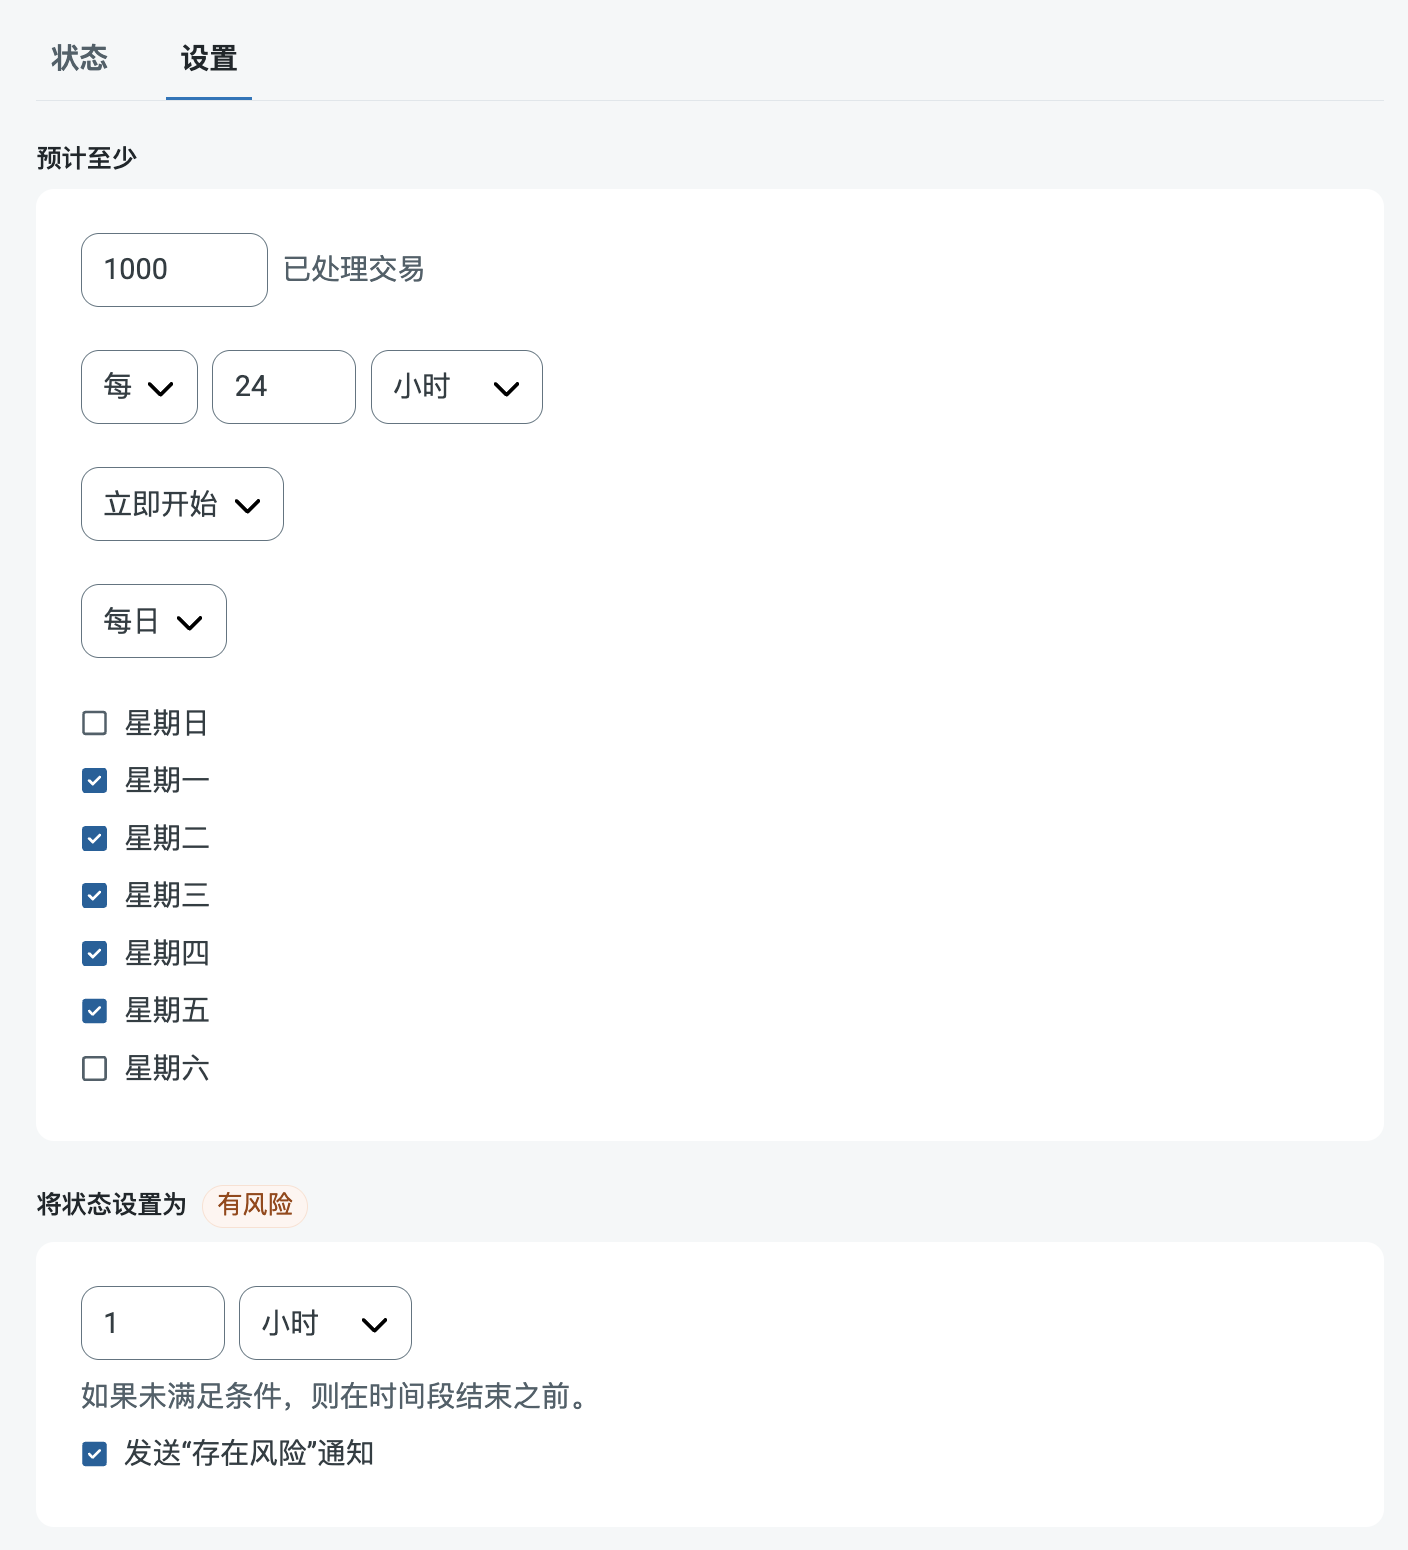The height and width of the screenshot is (1550, 1408).
Task: Enable the 星期日 checkbox
Action: coord(95,723)
